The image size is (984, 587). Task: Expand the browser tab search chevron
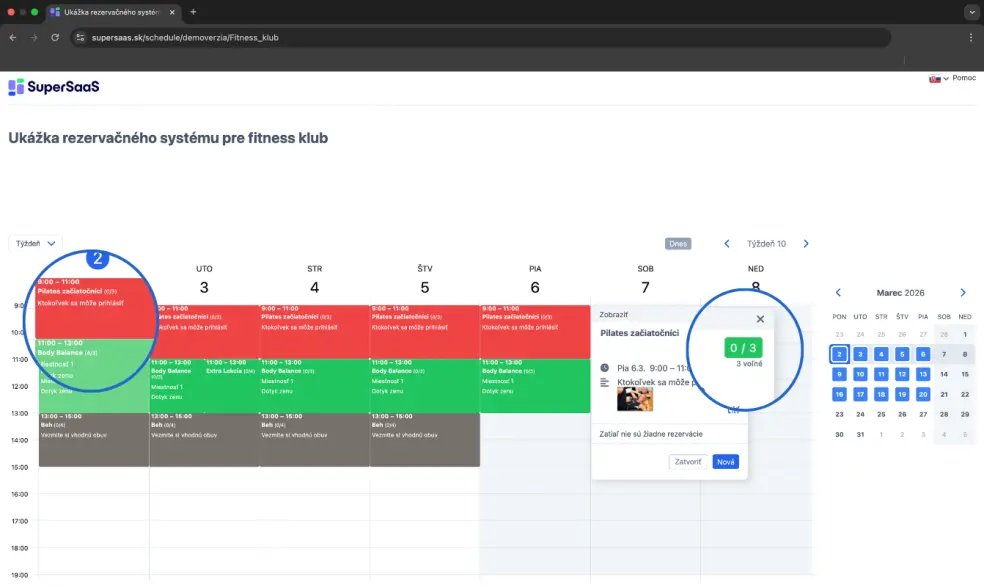(970, 12)
